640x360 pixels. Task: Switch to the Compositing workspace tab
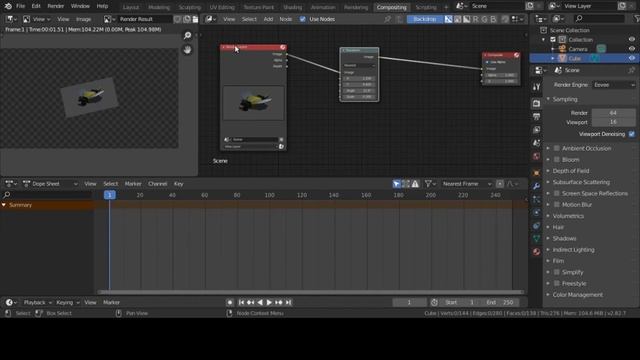coord(391,7)
